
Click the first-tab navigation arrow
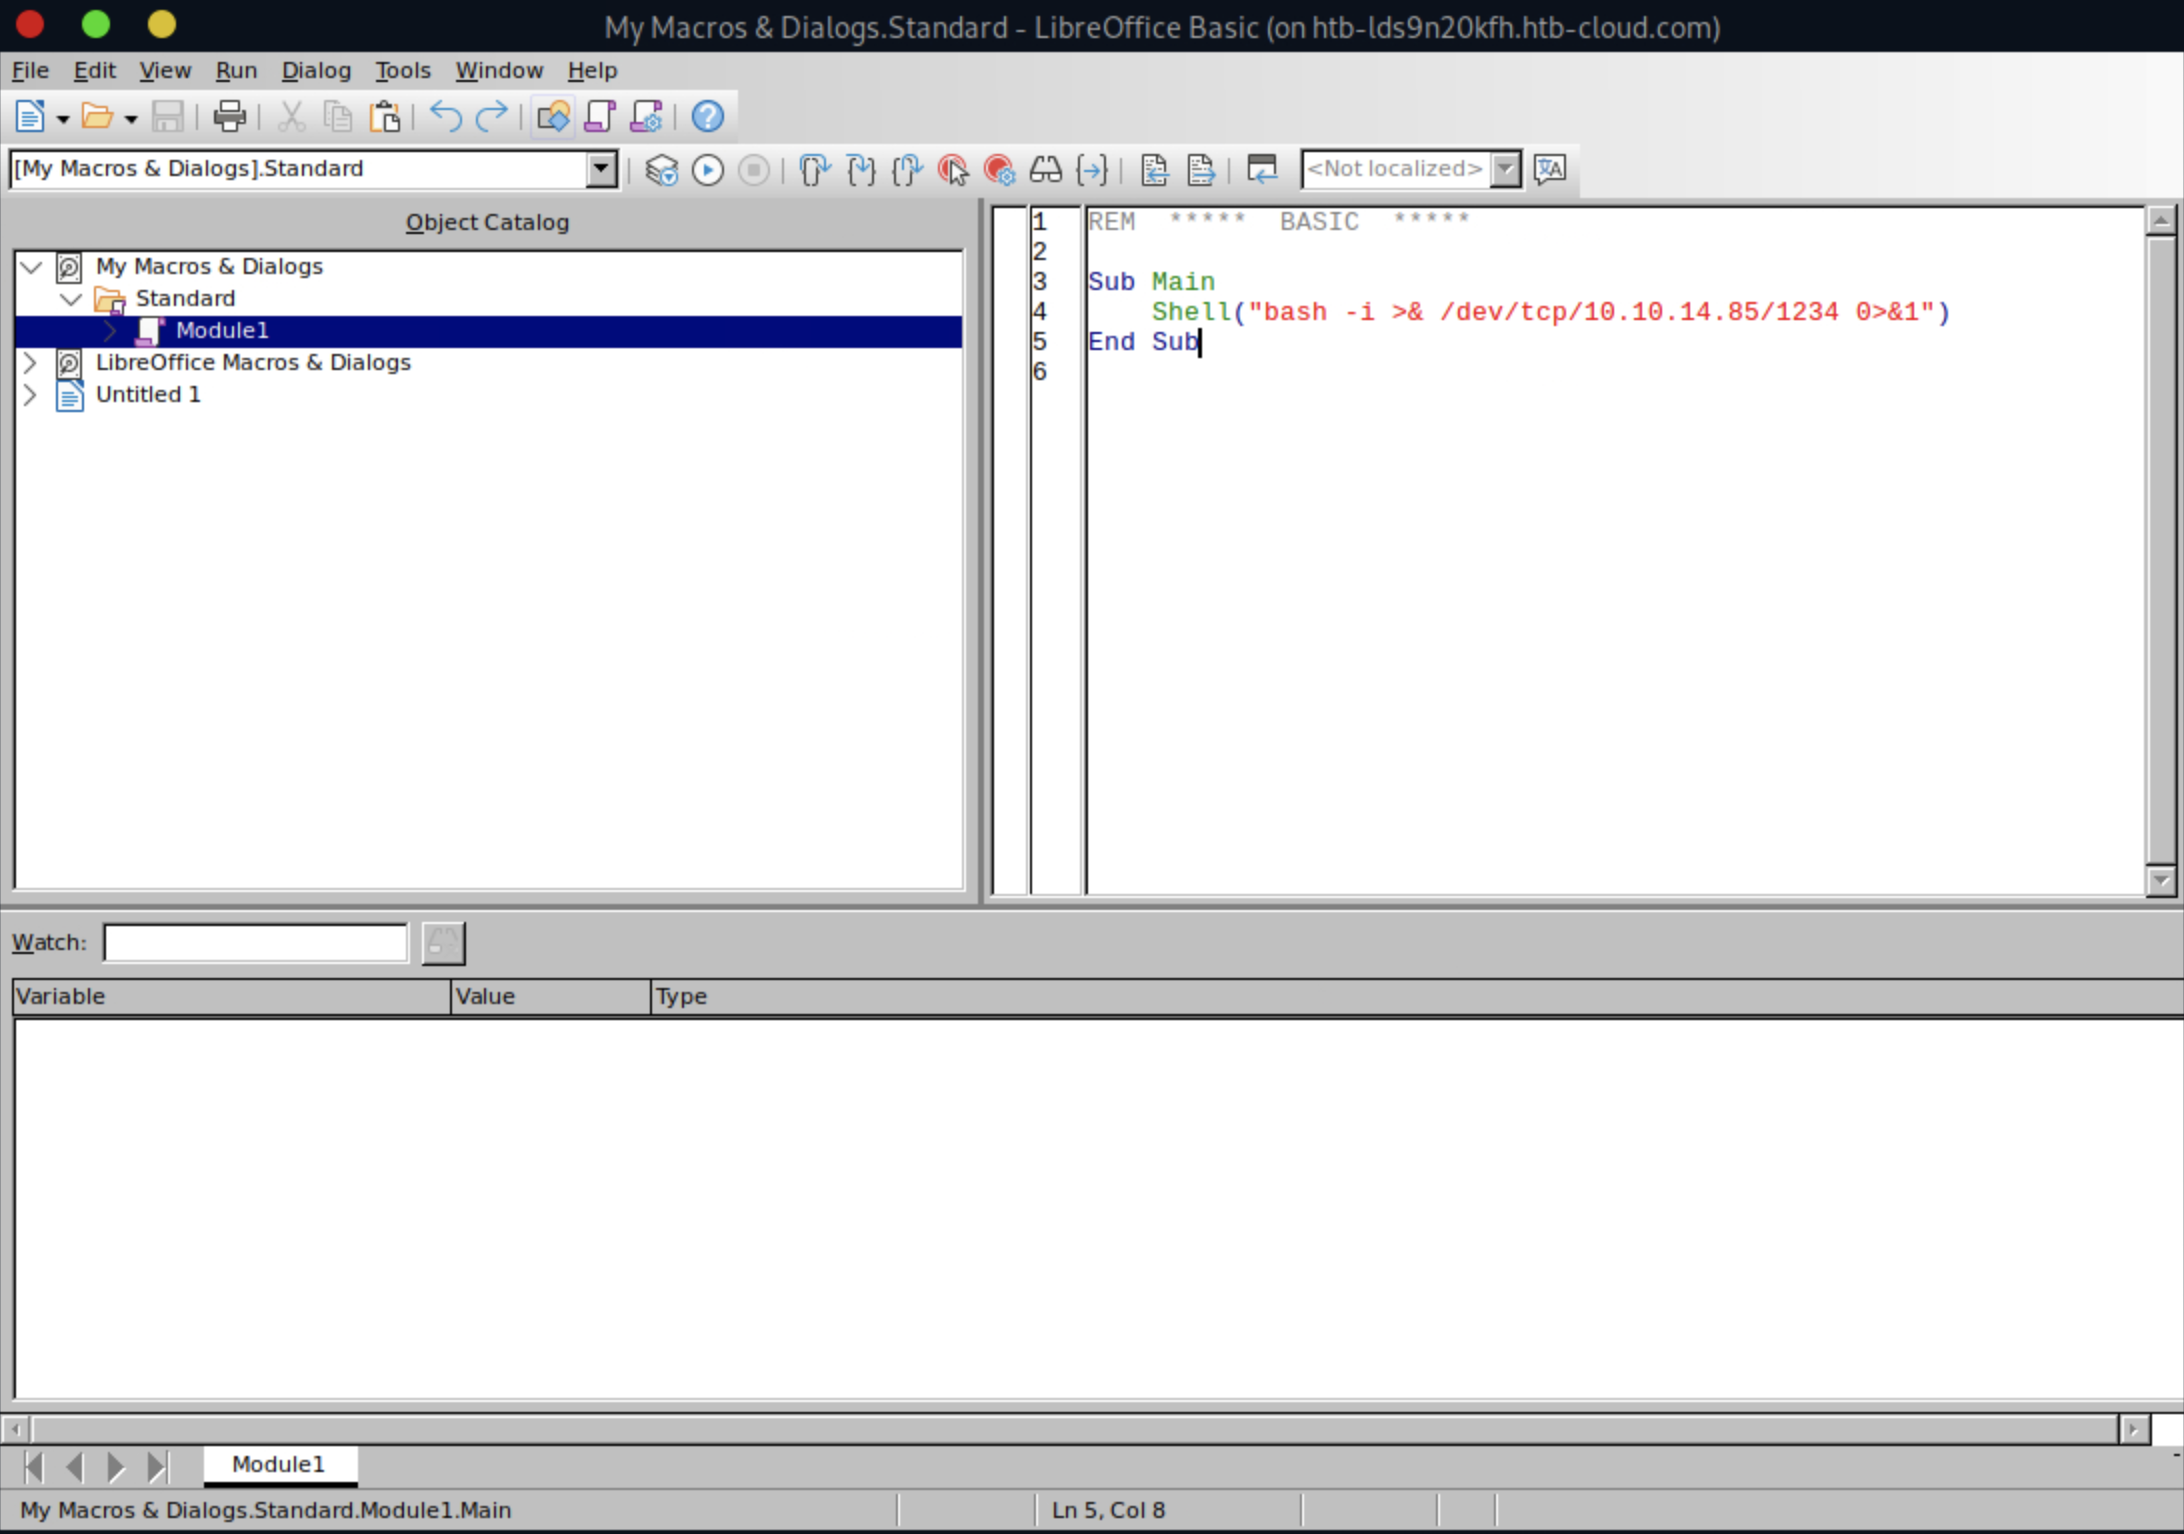(x=34, y=1467)
